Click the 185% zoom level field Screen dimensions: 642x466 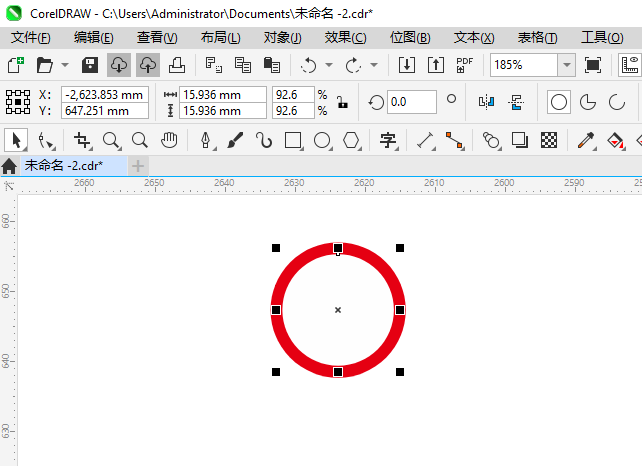pyautogui.click(x=524, y=65)
